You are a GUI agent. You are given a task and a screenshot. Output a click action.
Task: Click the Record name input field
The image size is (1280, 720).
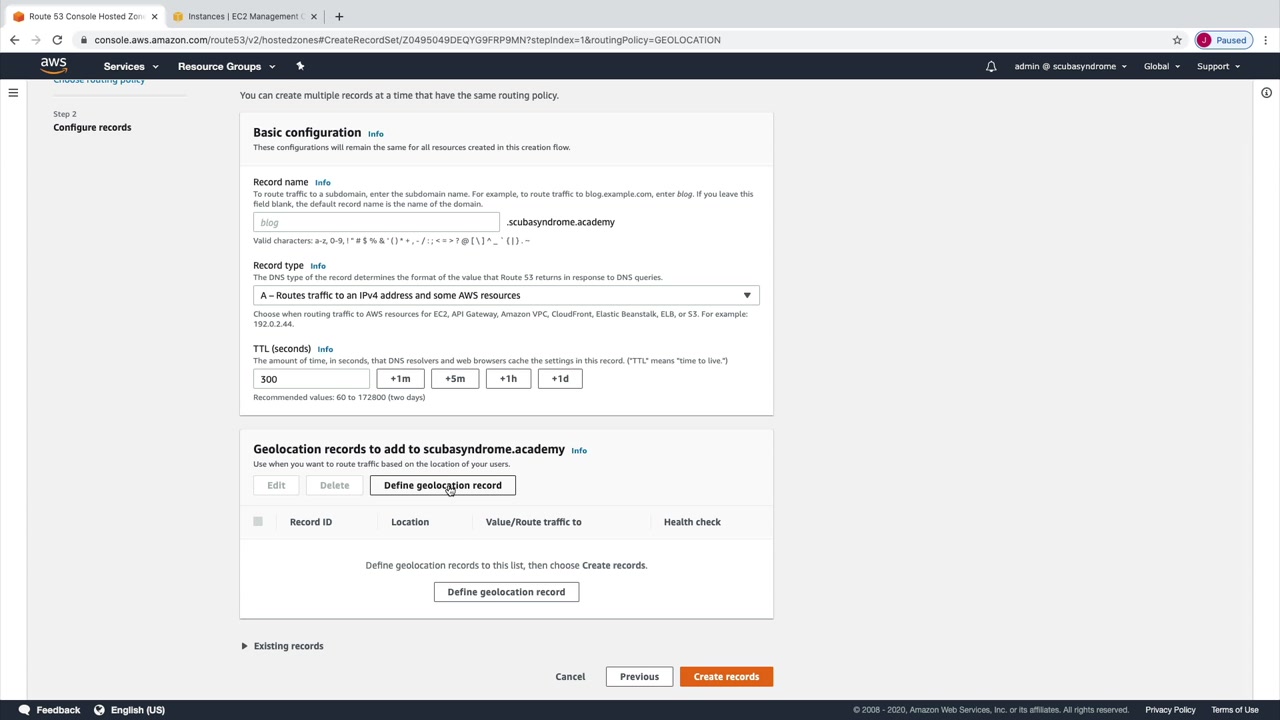tap(376, 222)
